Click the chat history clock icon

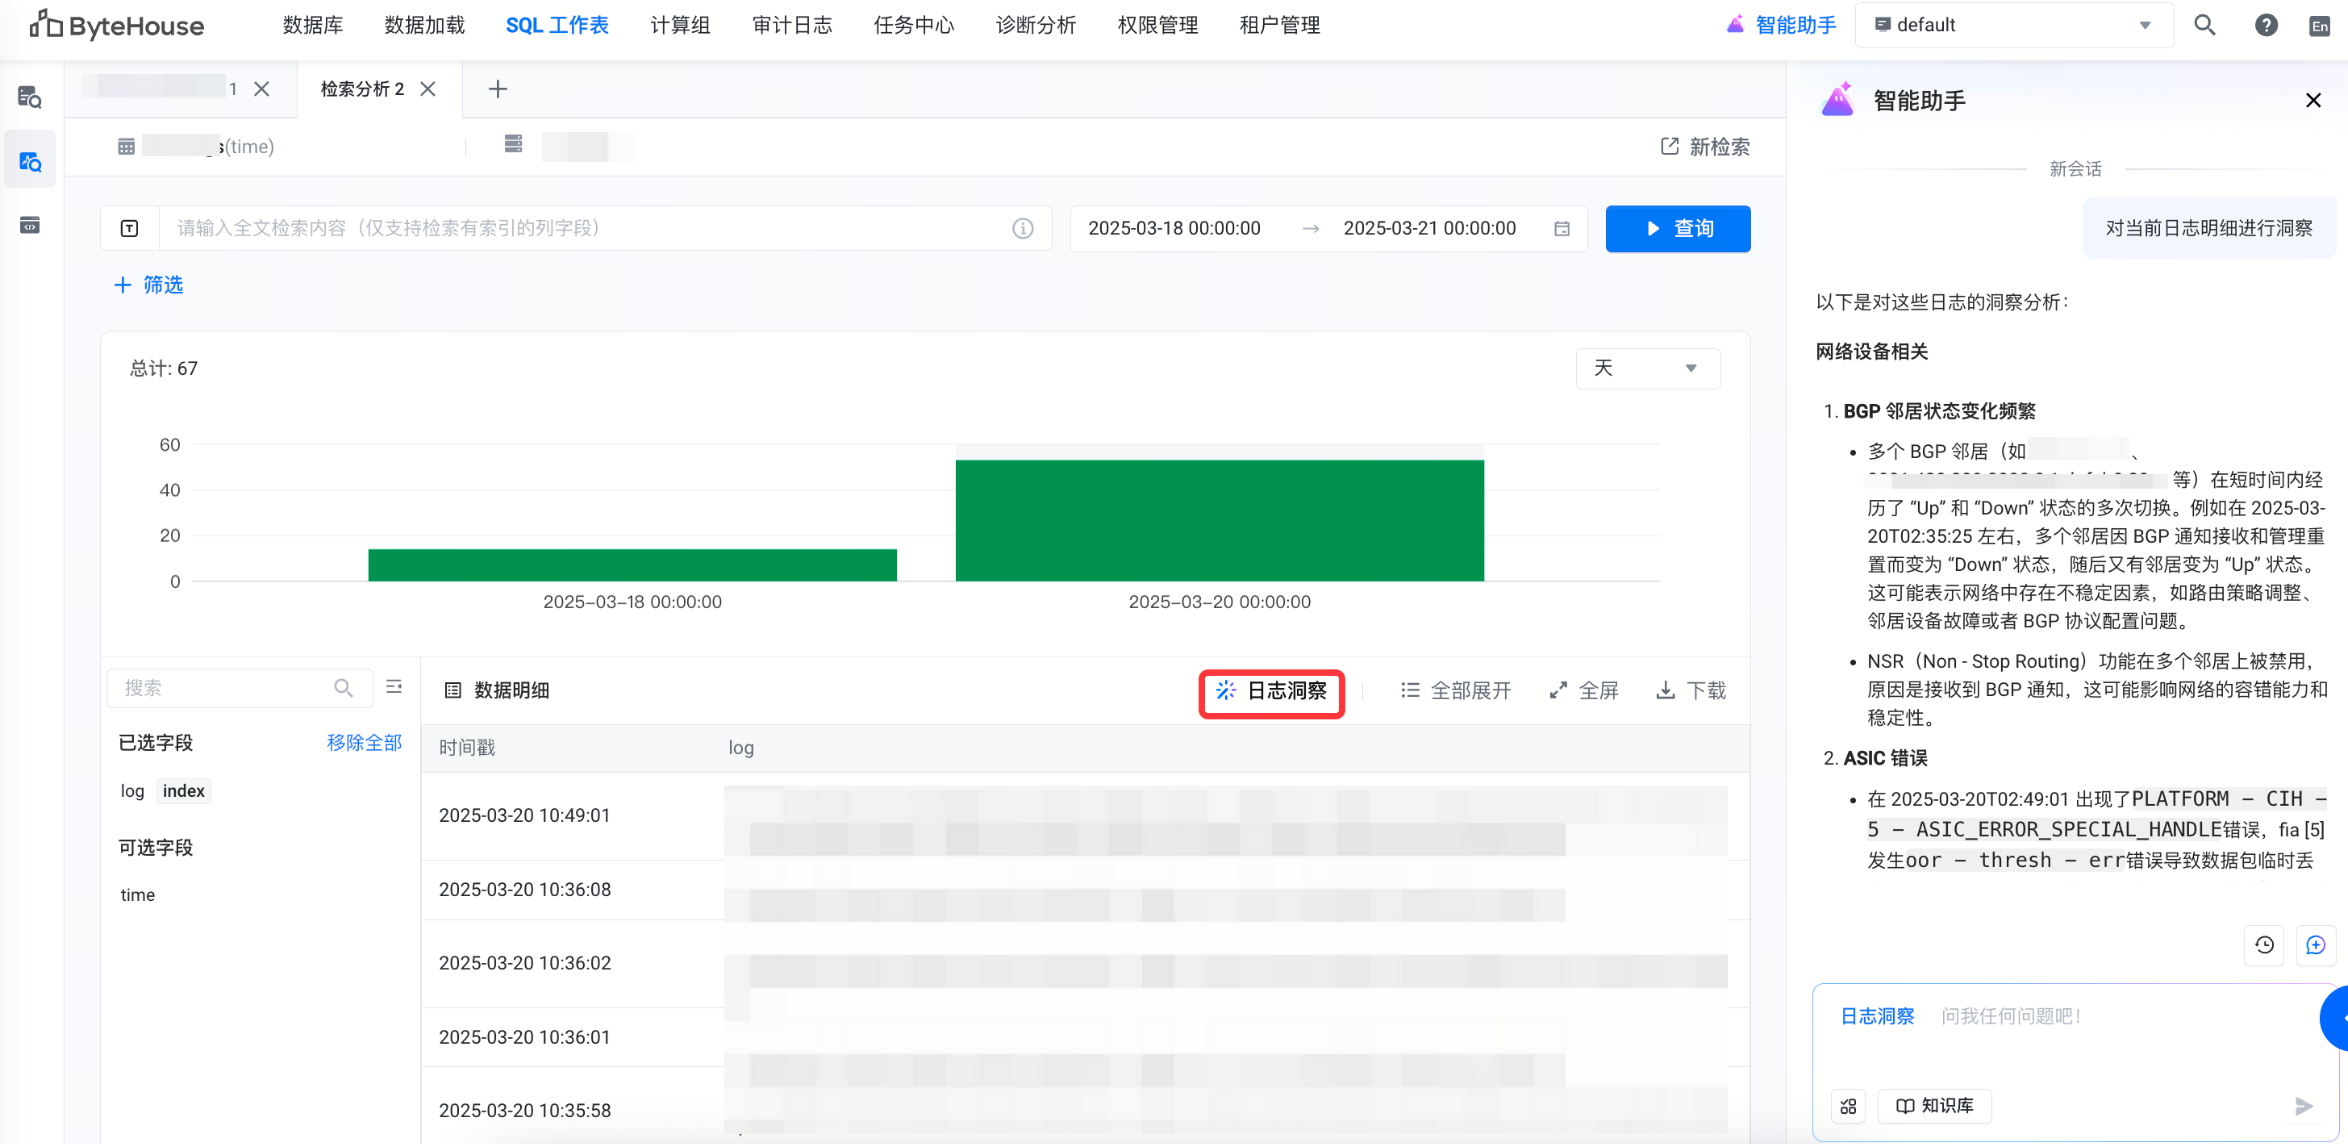pos(2265,945)
